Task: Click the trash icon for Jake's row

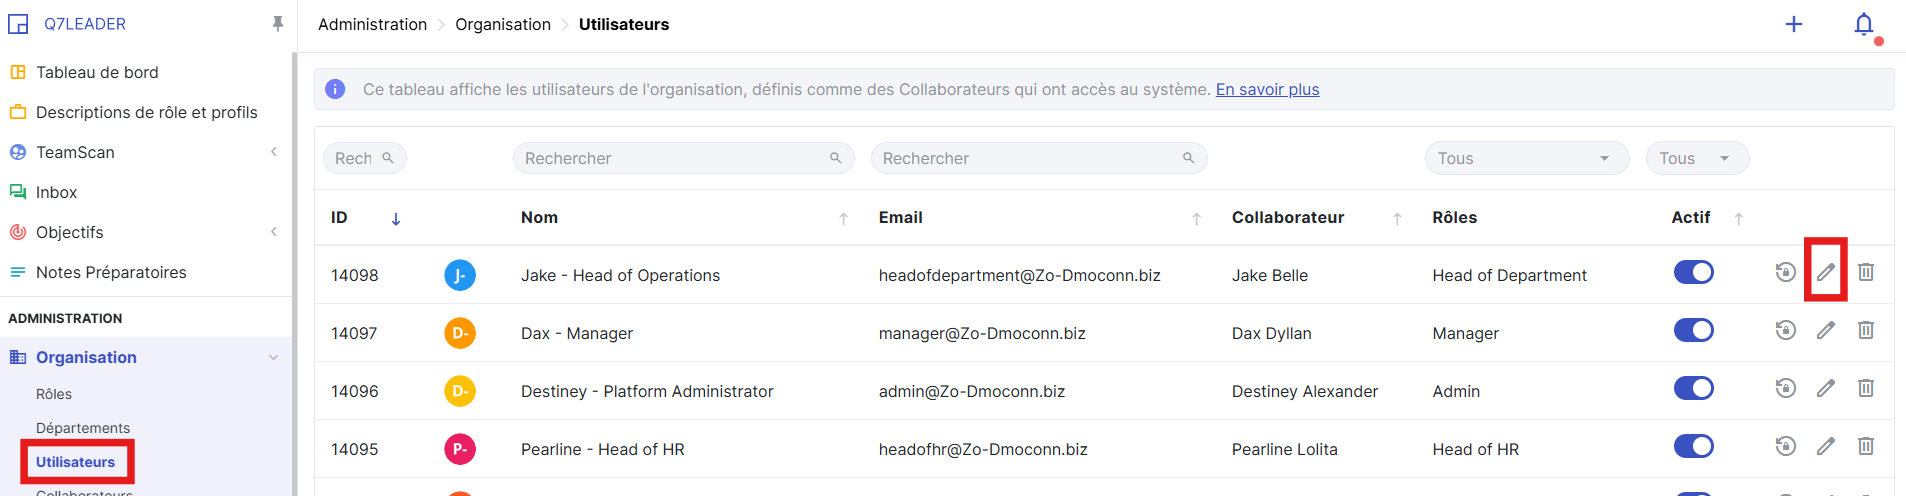Action: point(1865,272)
